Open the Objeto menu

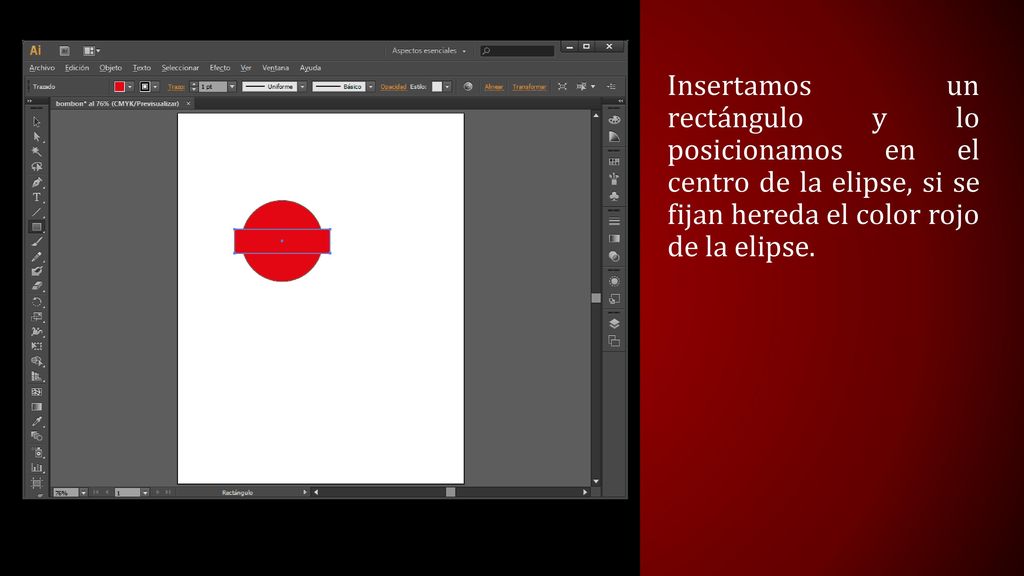click(x=110, y=68)
